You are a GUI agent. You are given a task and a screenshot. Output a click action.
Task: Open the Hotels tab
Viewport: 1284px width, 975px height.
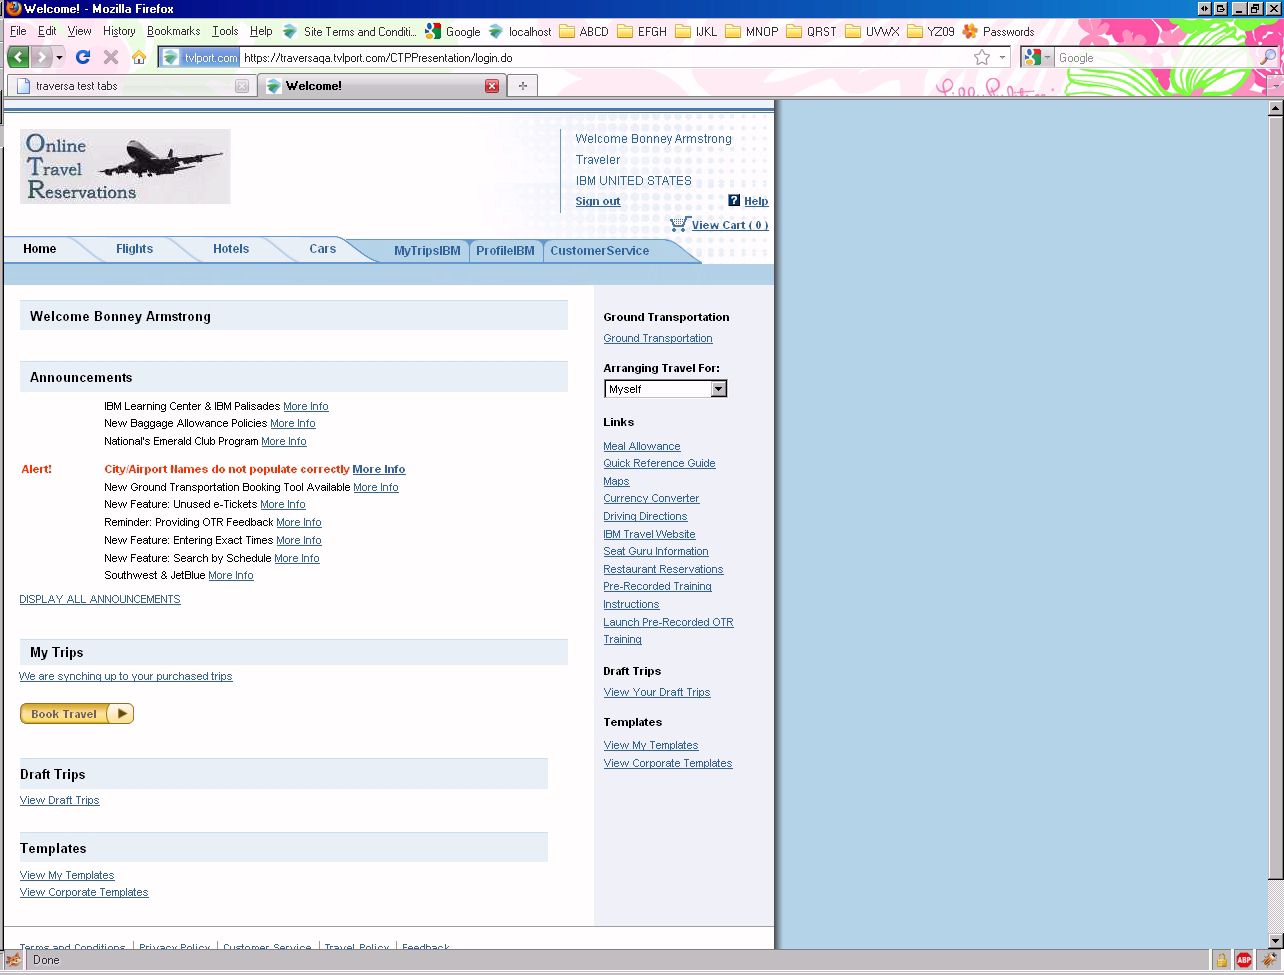point(231,249)
